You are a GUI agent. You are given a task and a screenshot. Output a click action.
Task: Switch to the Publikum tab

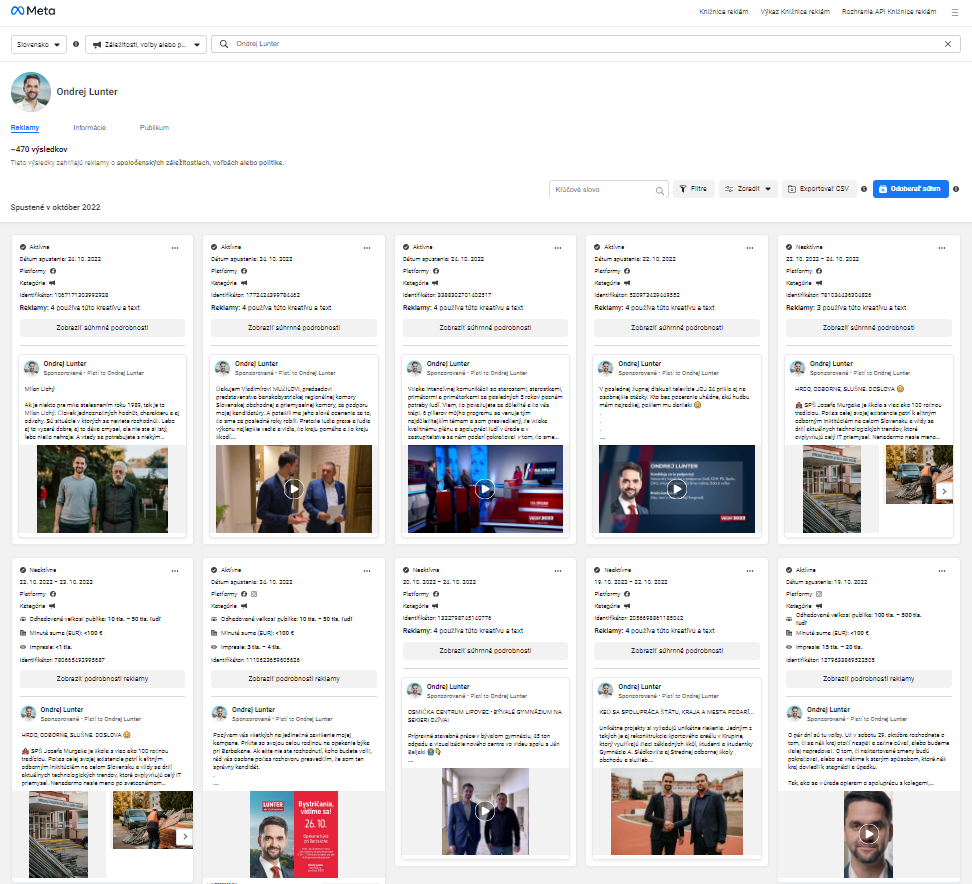point(154,128)
